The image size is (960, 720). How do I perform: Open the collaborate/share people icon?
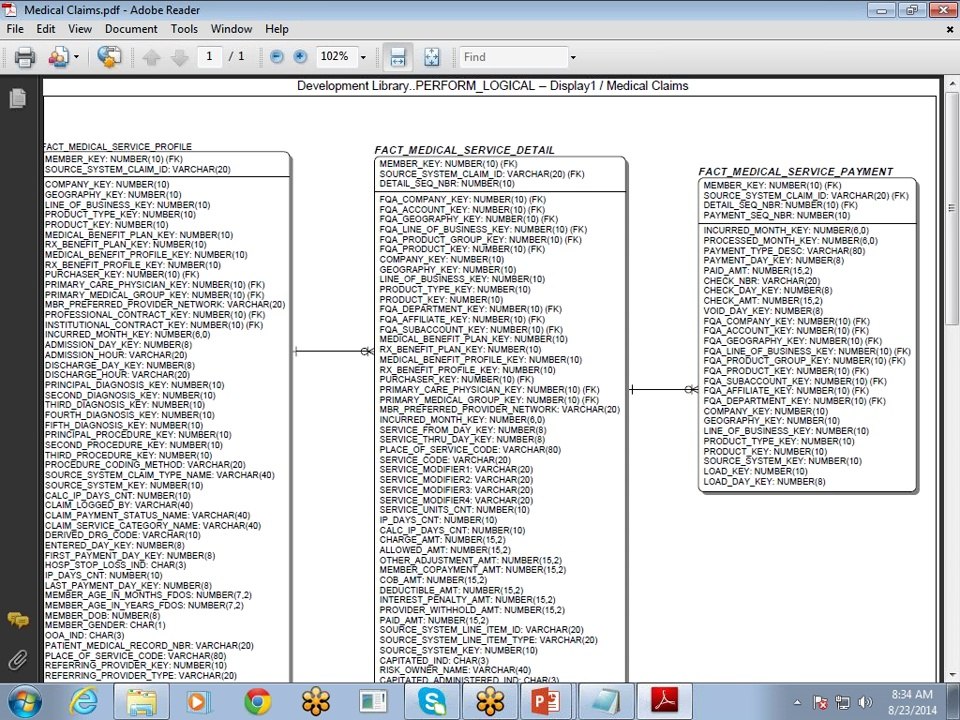click(x=59, y=57)
